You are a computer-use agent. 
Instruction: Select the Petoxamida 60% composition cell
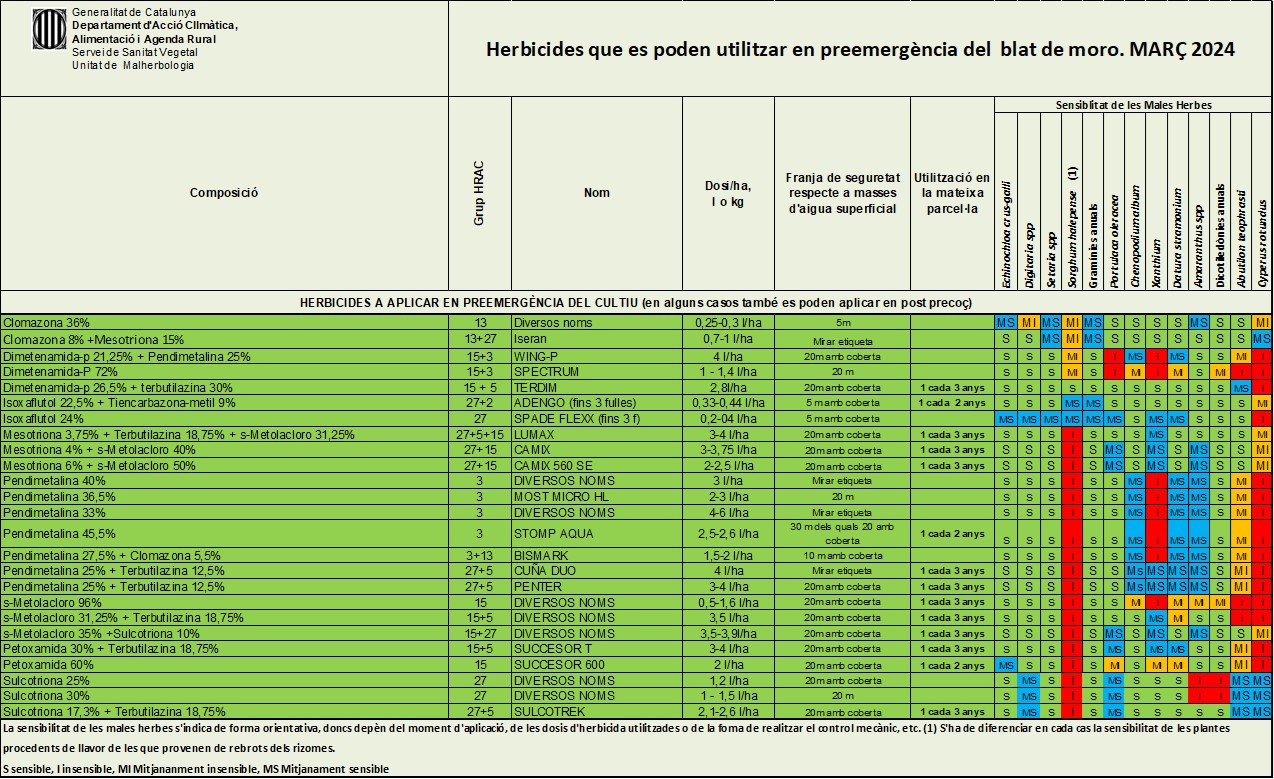[x=224, y=665]
